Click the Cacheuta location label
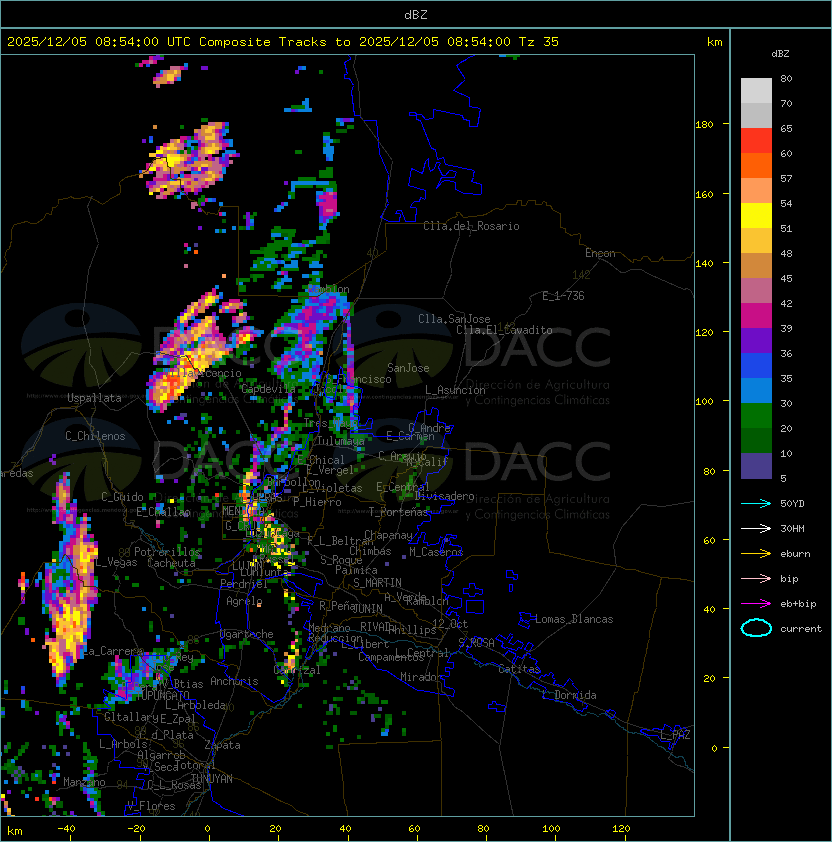 (171, 563)
